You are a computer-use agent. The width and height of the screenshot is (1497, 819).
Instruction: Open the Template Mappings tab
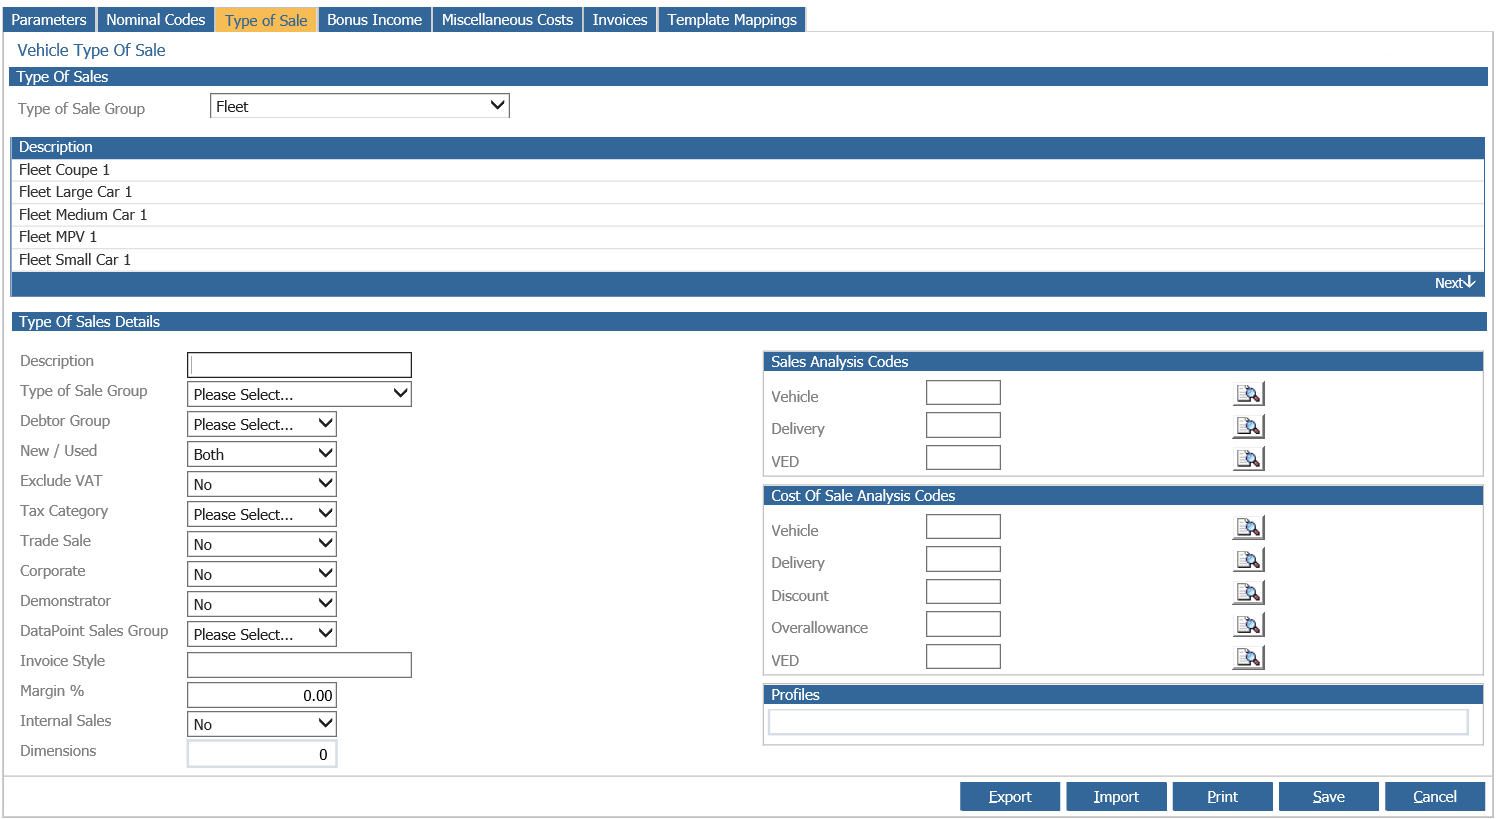pyautogui.click(x=732, y=20)
